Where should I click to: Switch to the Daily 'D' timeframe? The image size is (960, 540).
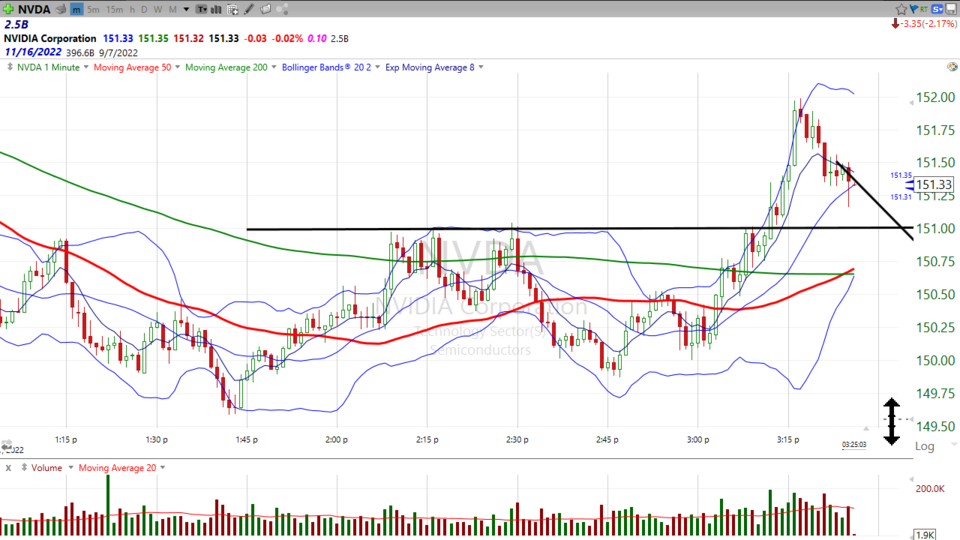(145, 9)
